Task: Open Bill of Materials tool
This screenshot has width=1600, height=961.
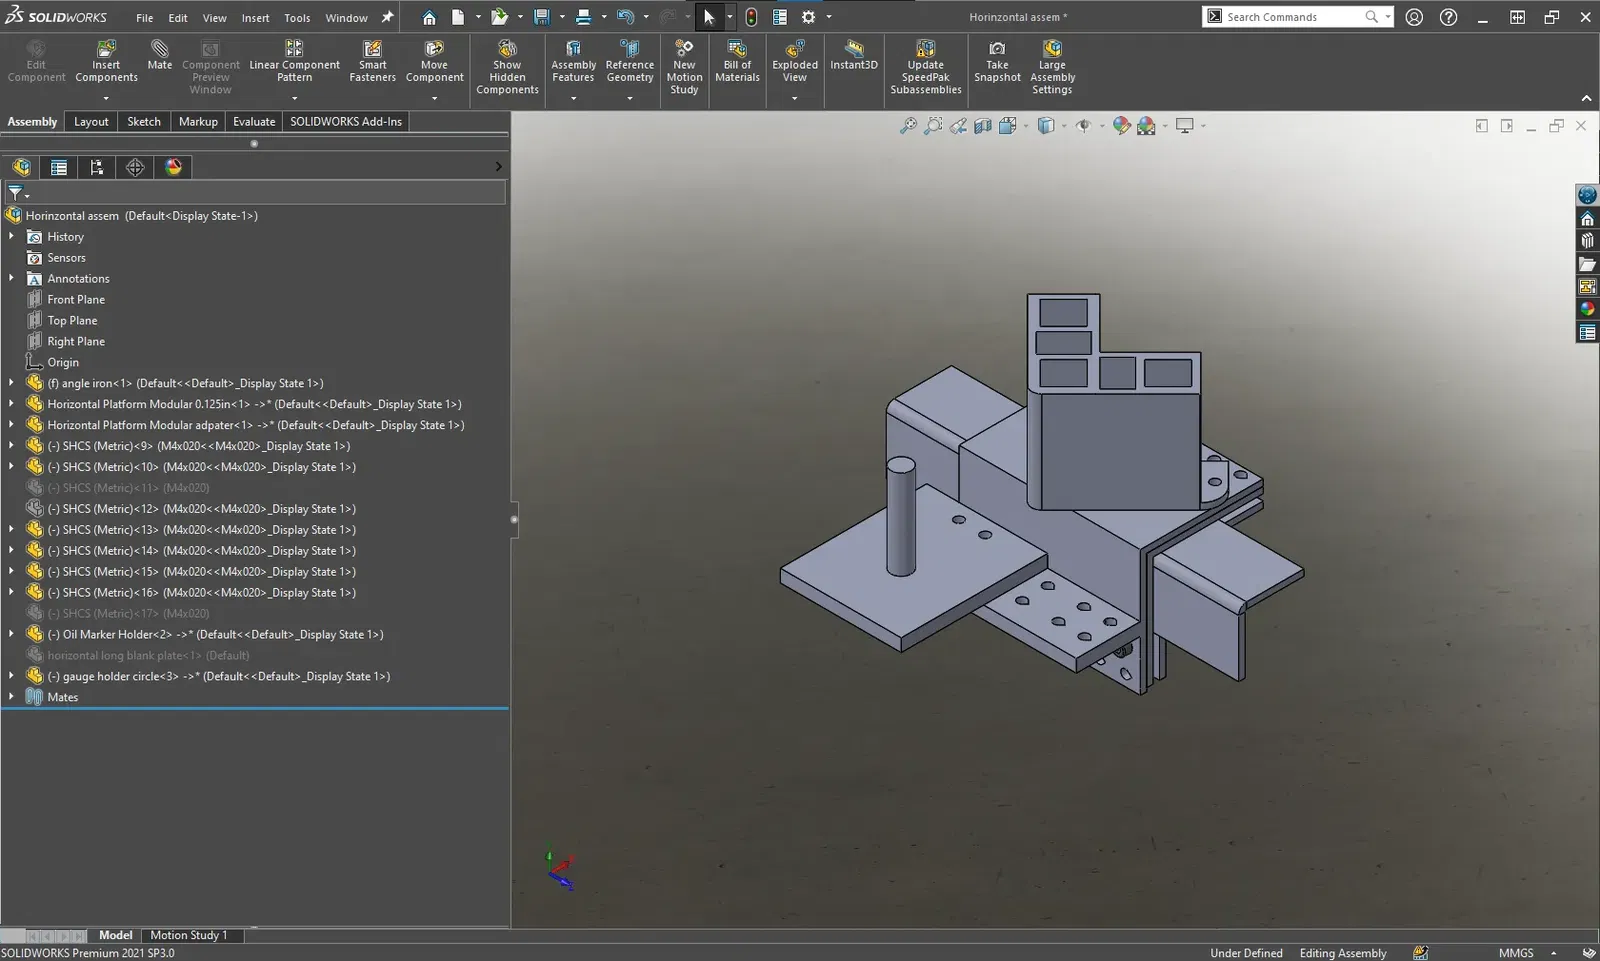Action: 737,49
